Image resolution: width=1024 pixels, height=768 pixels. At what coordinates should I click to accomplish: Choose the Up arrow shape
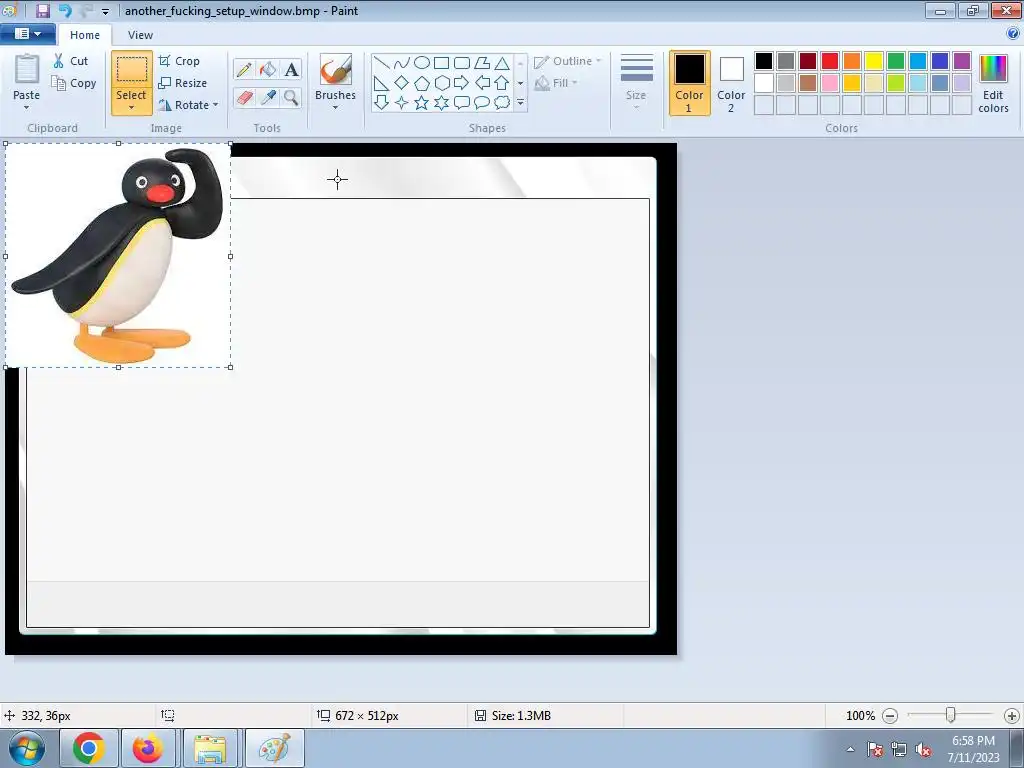point(502,83)
